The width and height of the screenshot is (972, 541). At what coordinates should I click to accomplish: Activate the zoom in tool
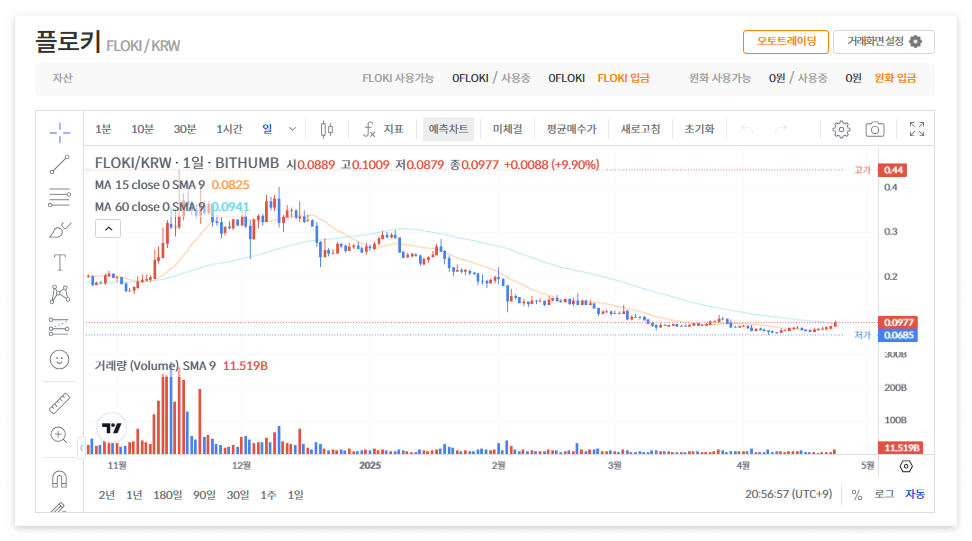(60, 435)
